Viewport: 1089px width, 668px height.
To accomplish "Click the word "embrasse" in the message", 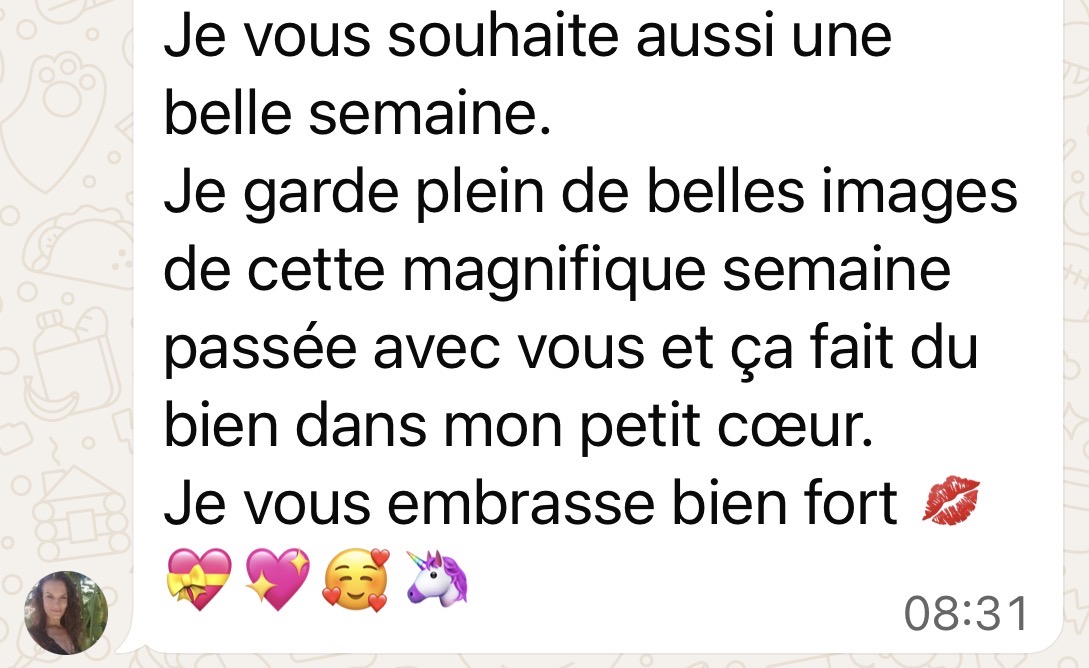I will [x=521, y=503].
